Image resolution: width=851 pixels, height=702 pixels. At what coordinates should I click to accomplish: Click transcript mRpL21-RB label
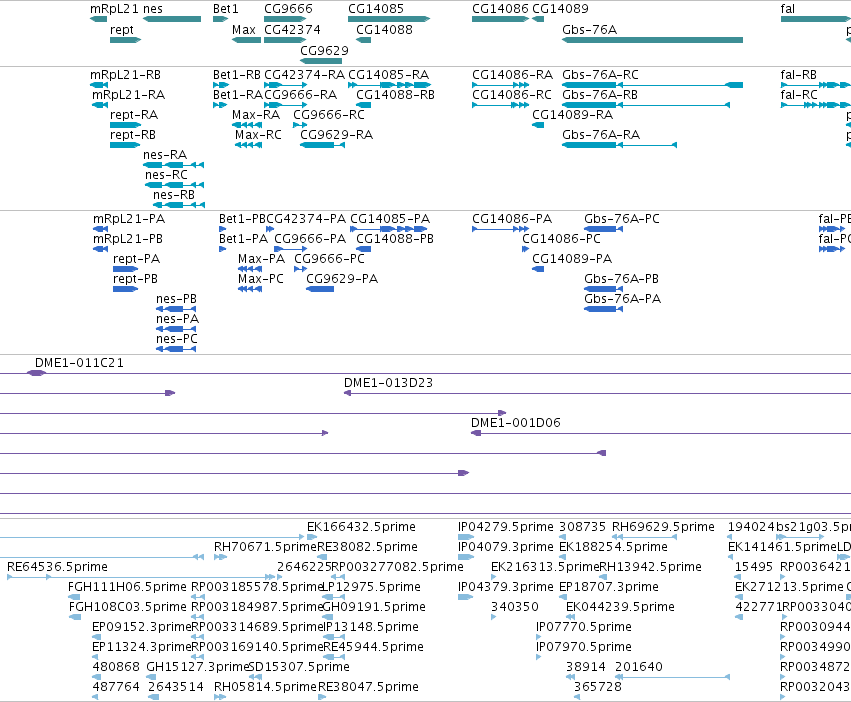tap(125, 75)
